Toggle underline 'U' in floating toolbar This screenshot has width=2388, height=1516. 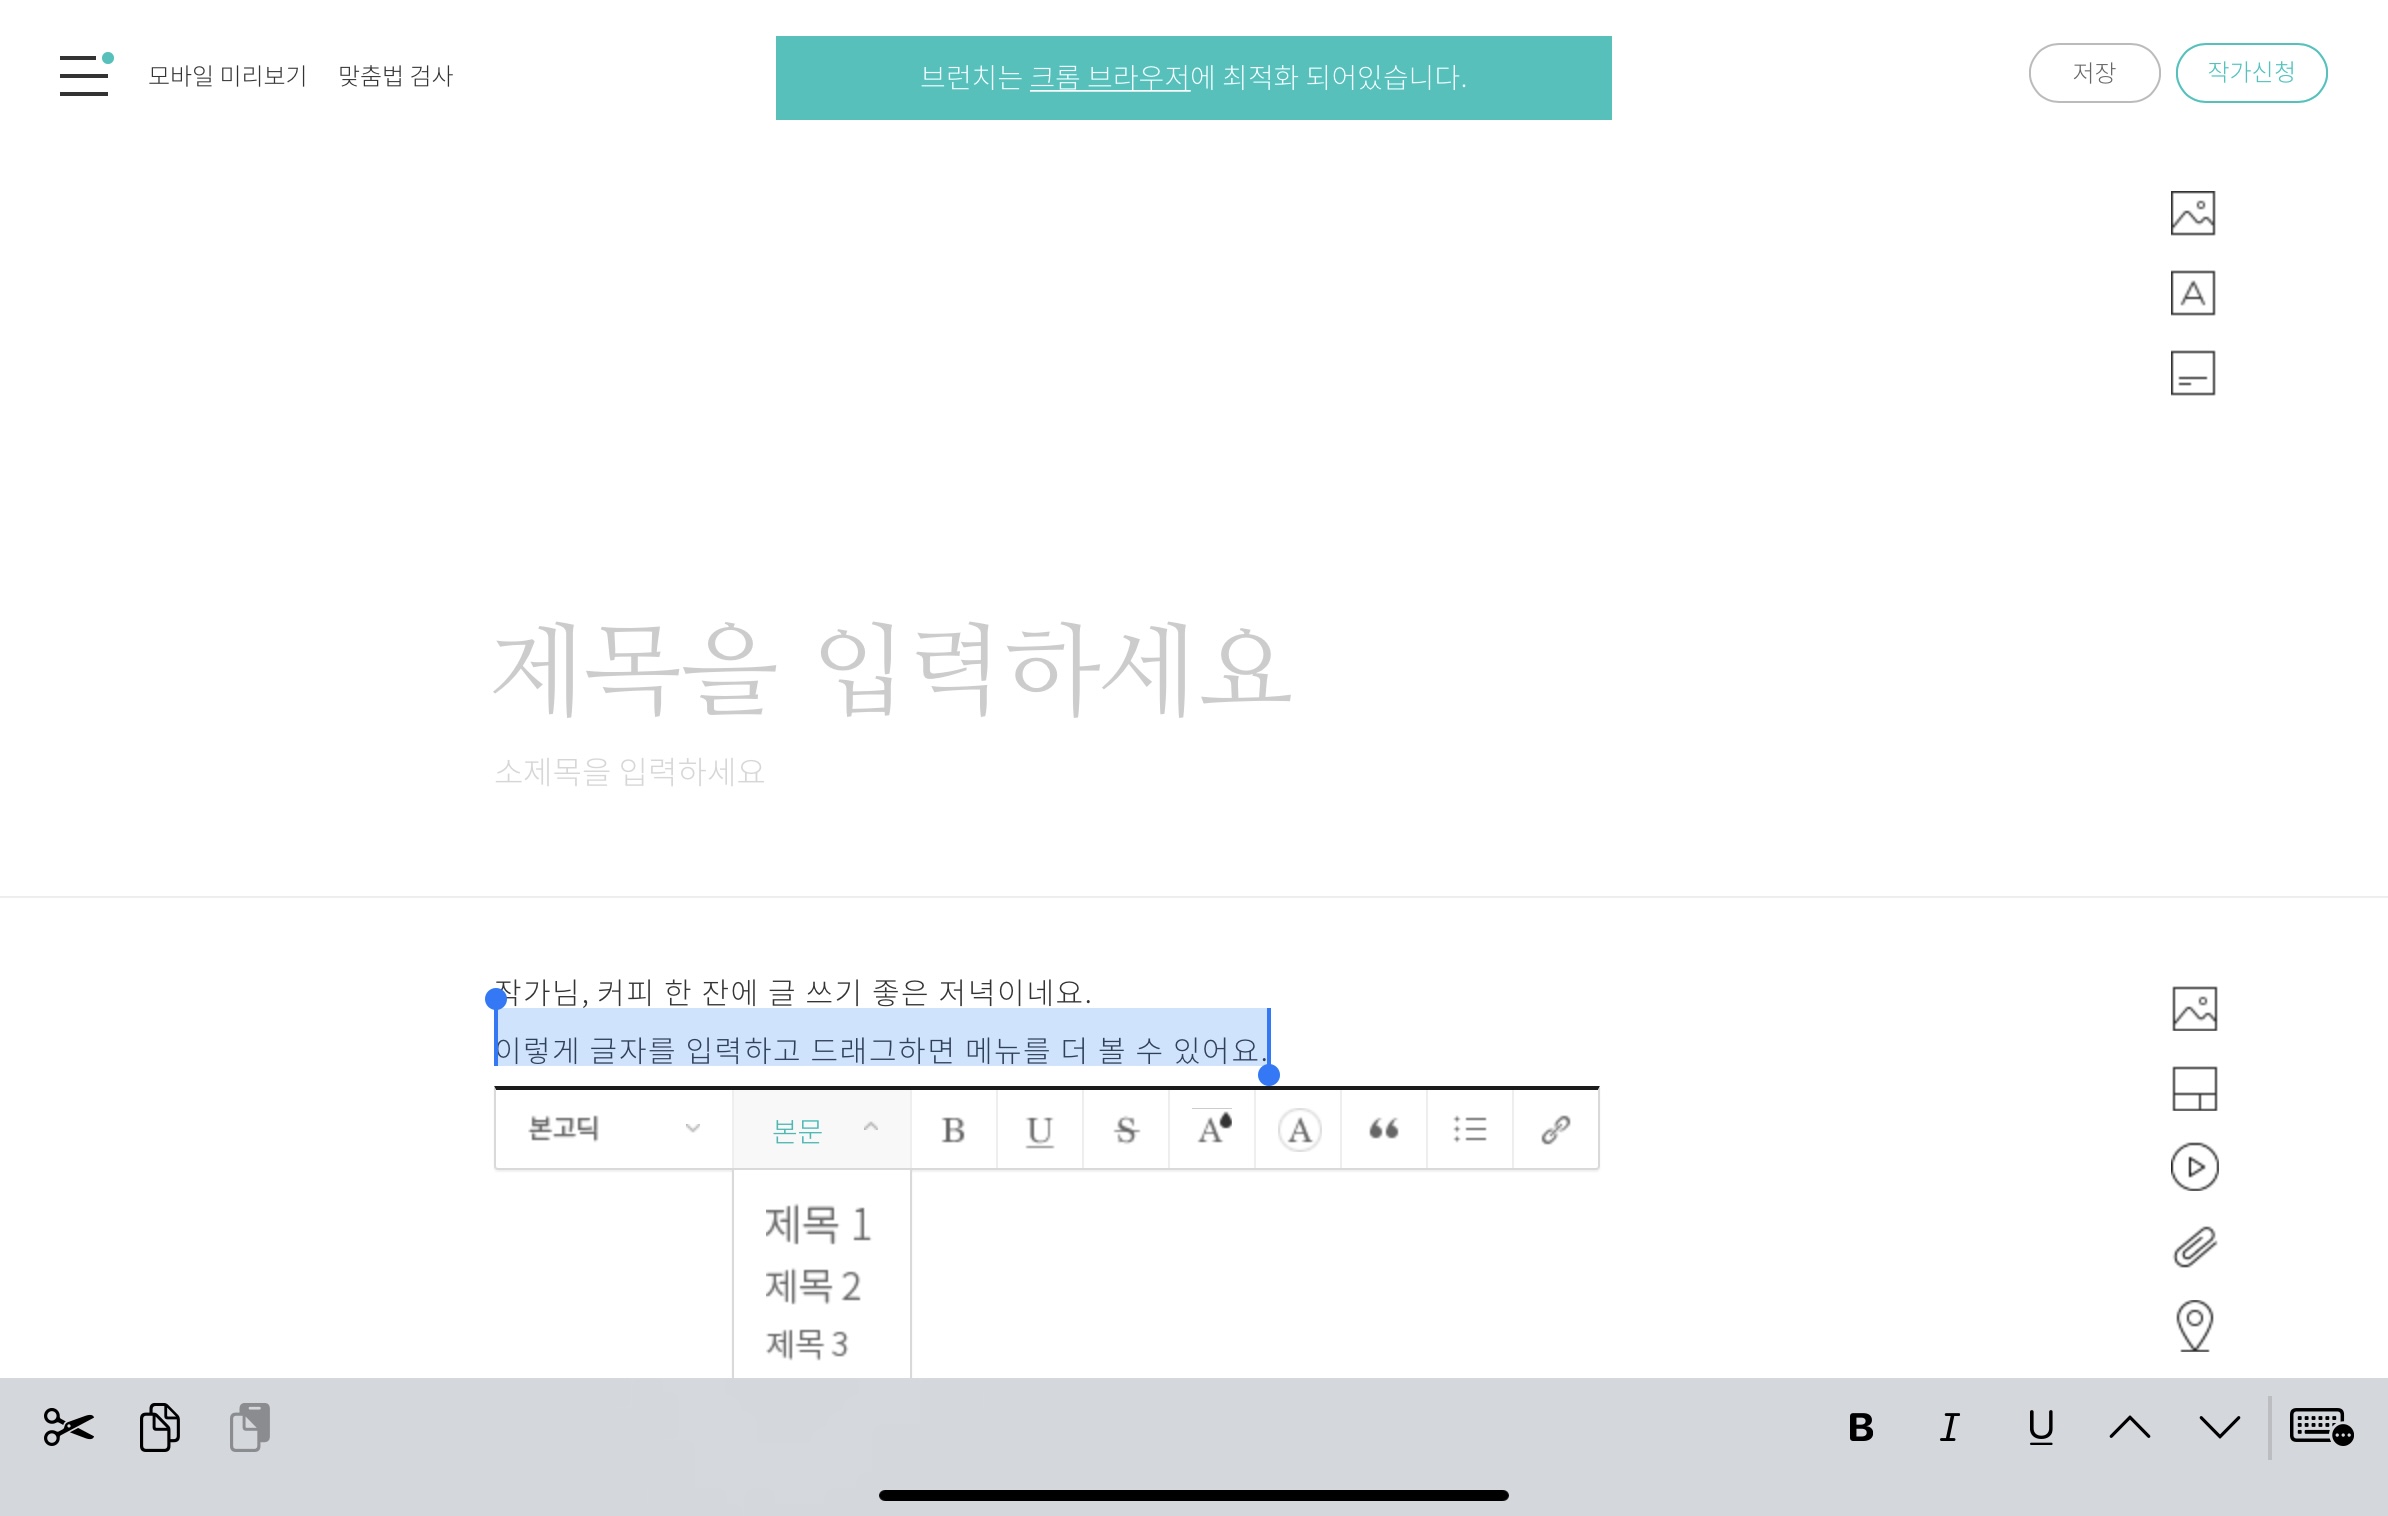pyautogui.click(x=1039, y=1130)
